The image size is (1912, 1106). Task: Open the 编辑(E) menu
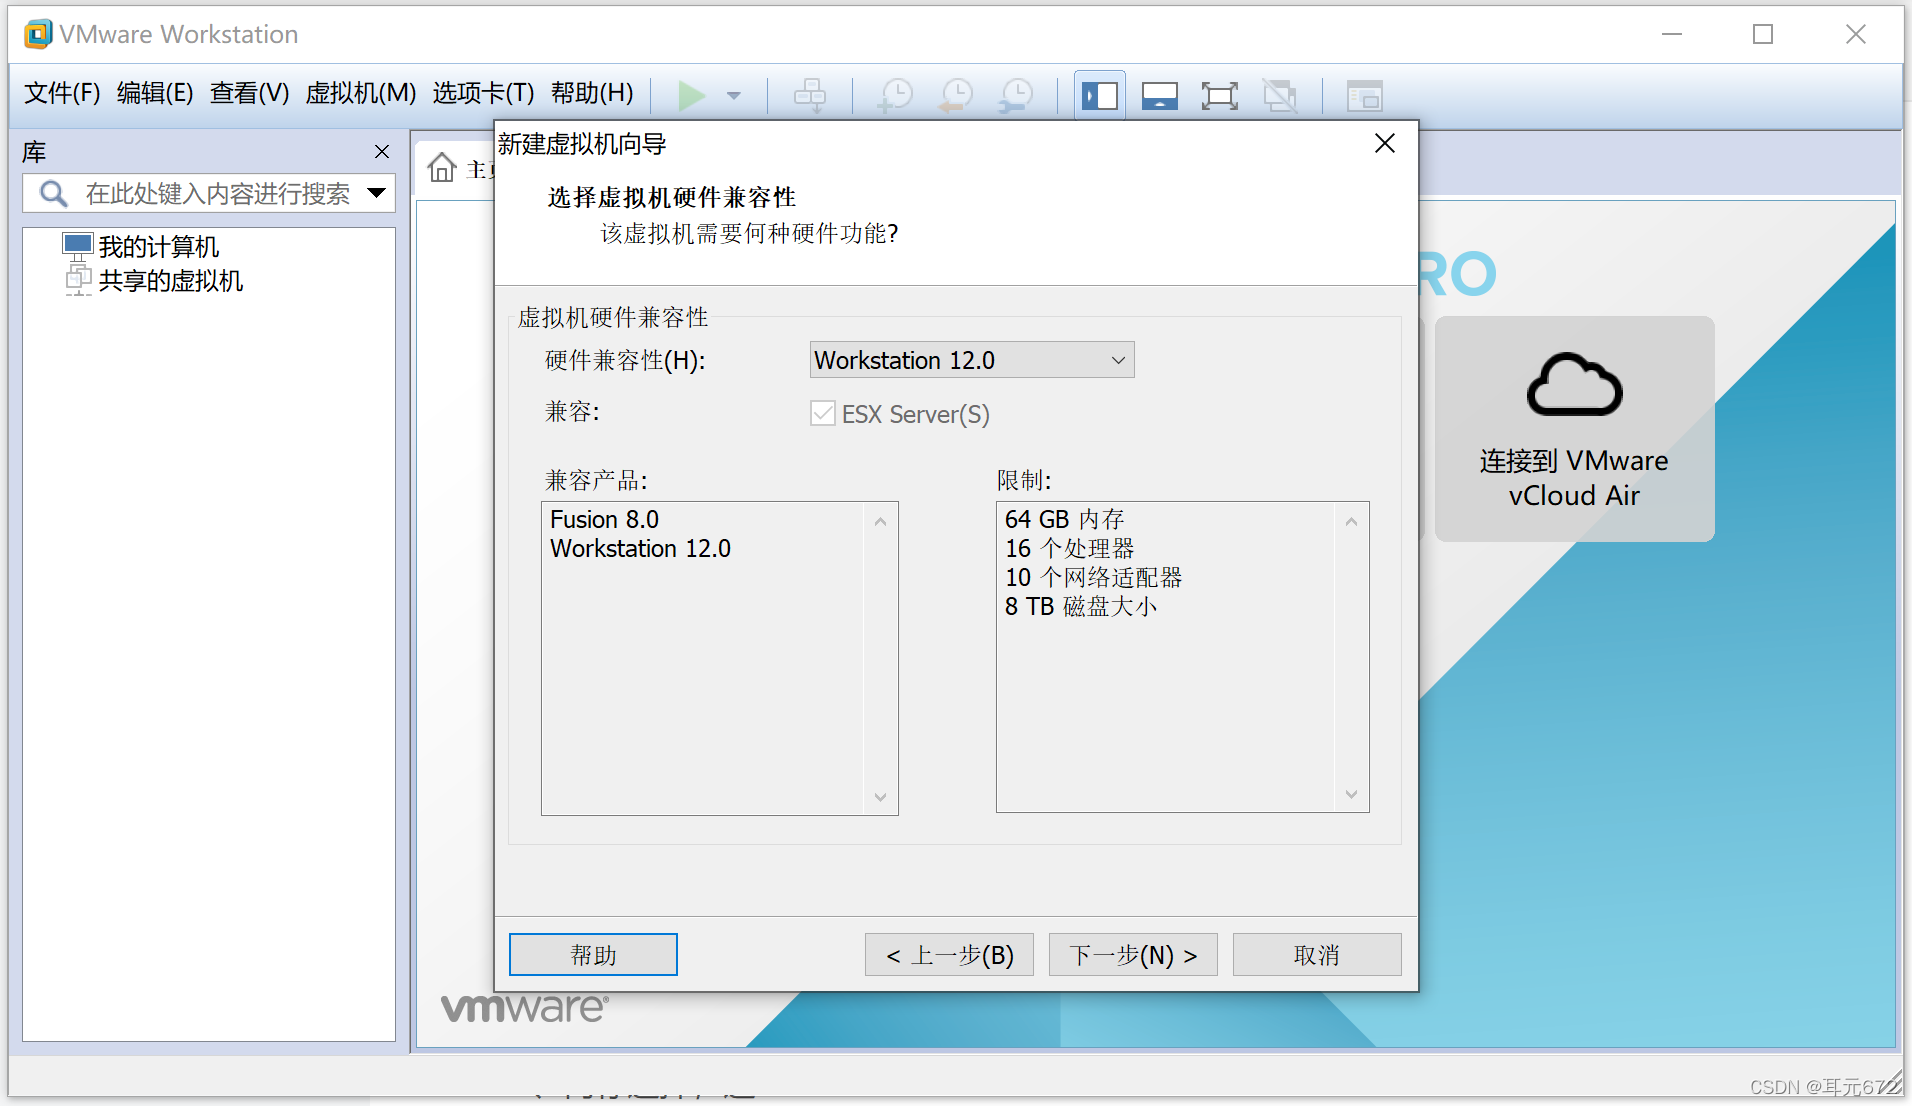155,93
